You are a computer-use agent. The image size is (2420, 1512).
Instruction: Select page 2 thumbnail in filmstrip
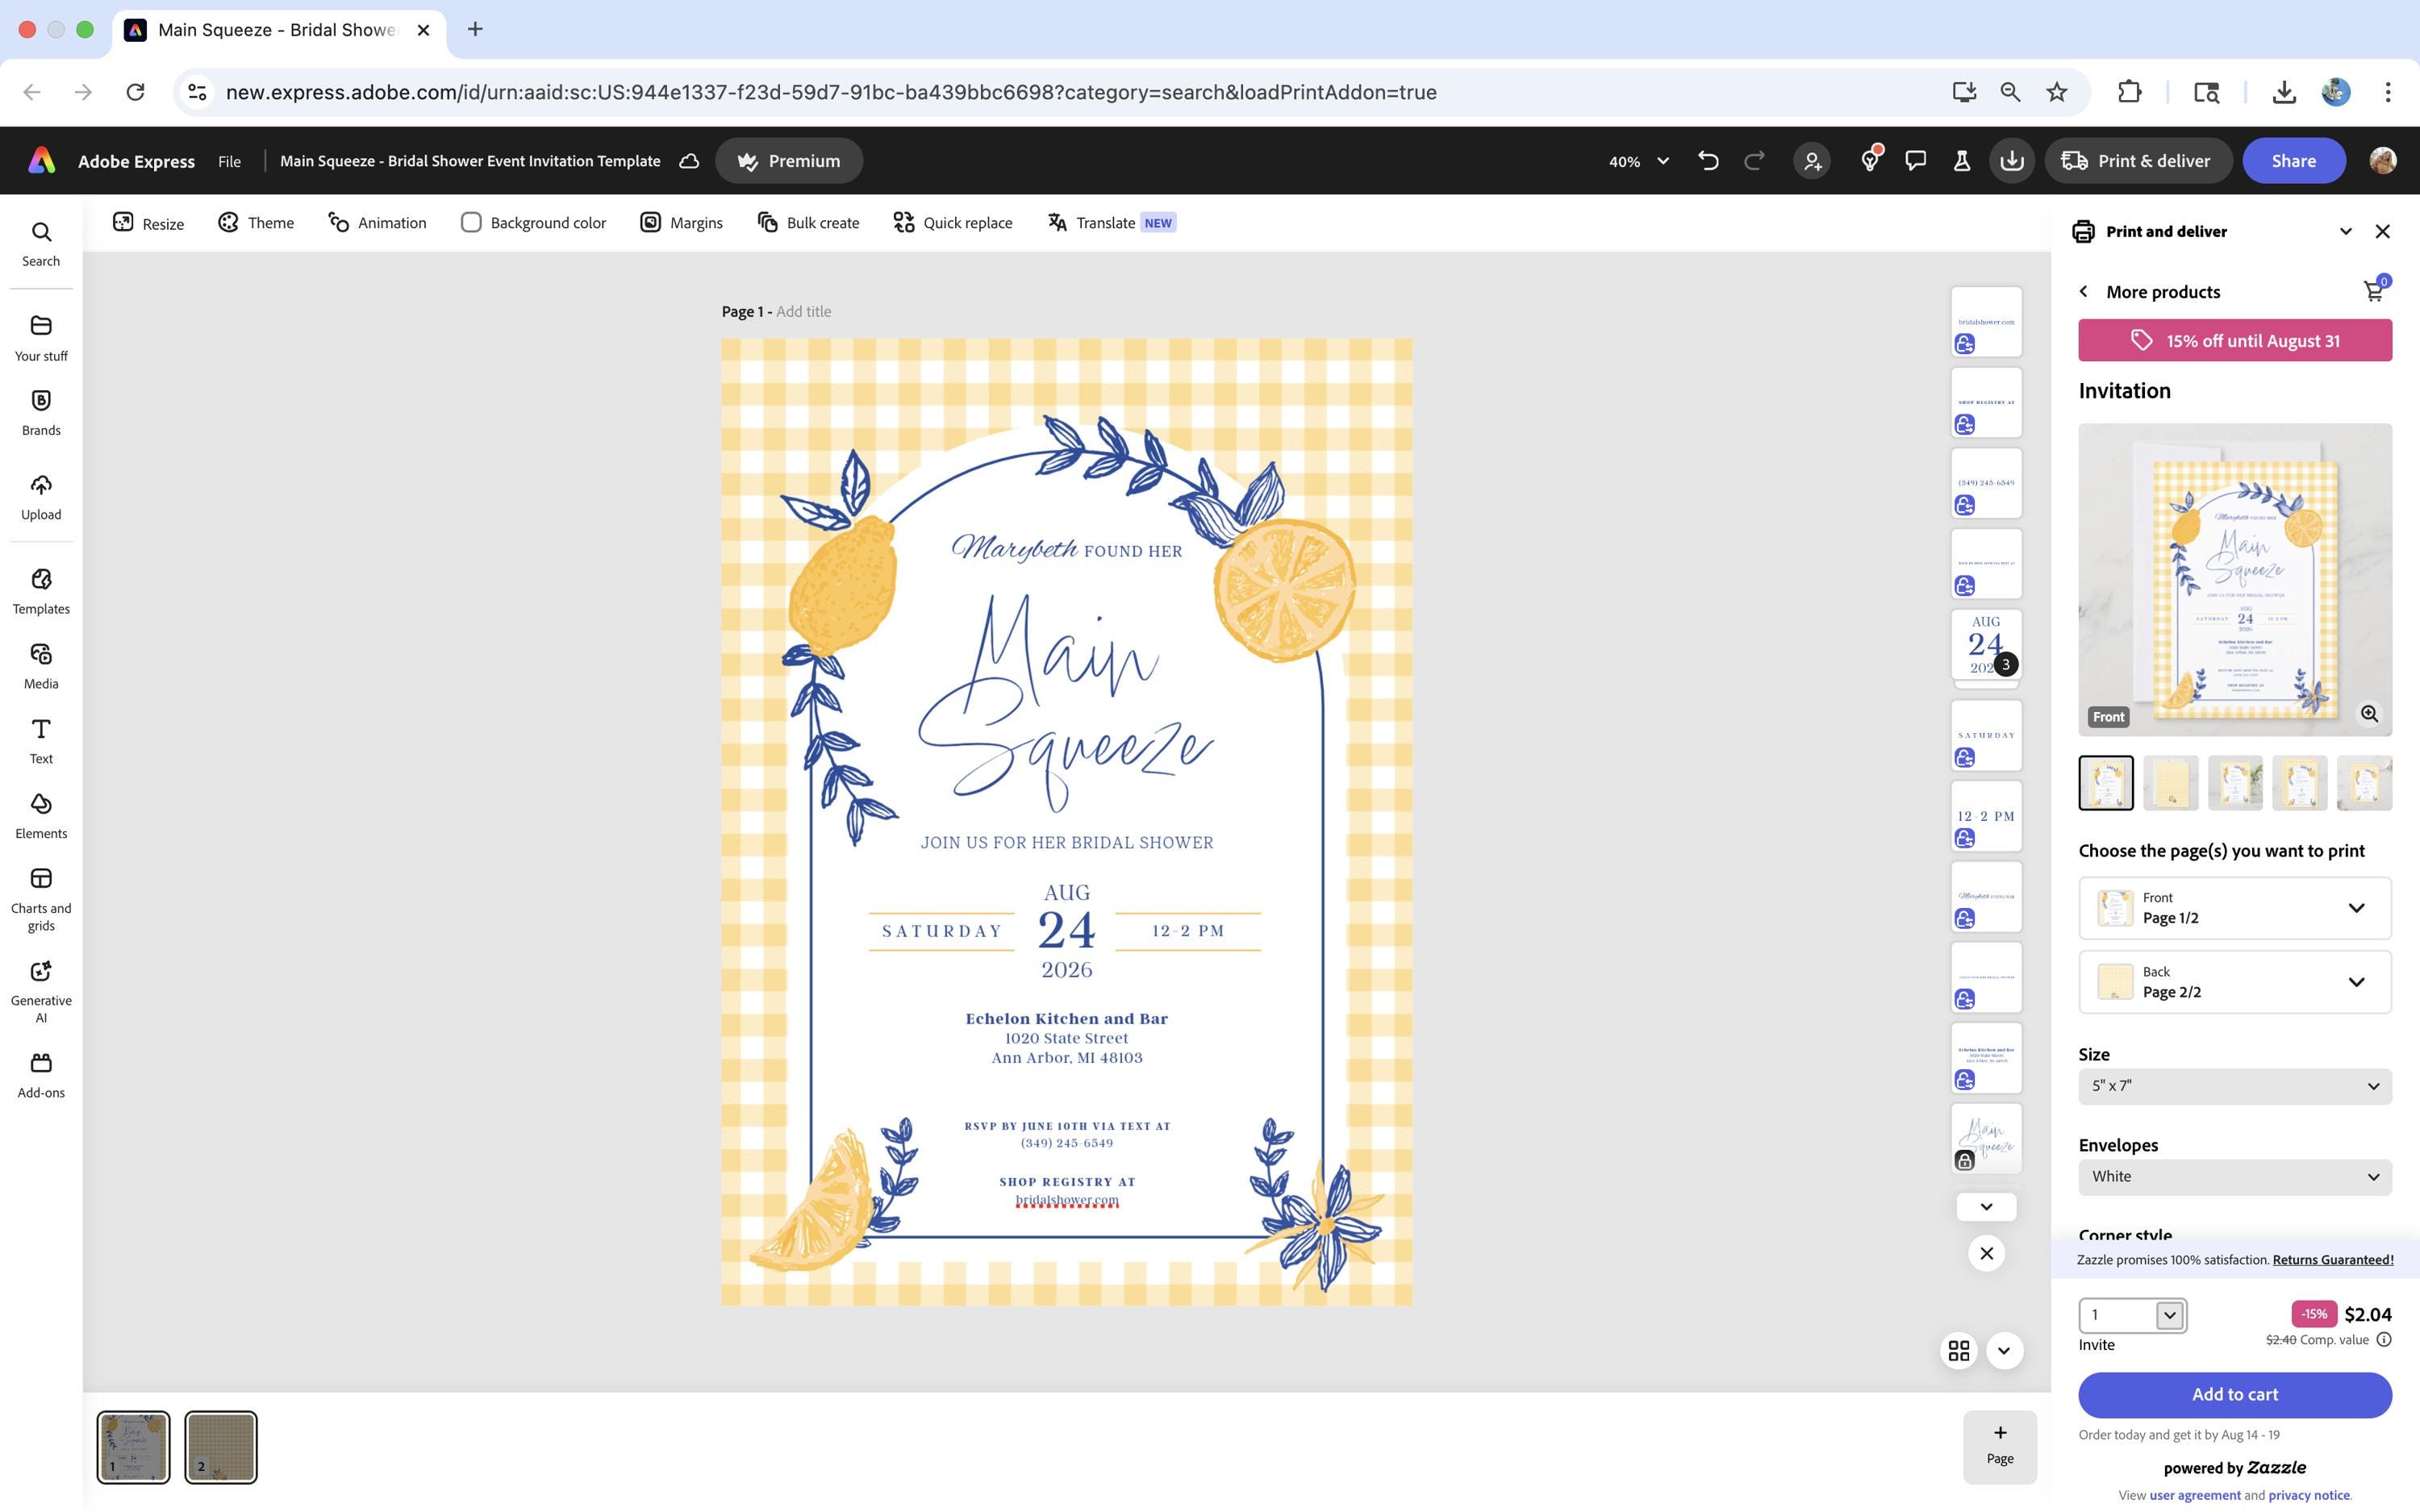[x=221, y=1446]
